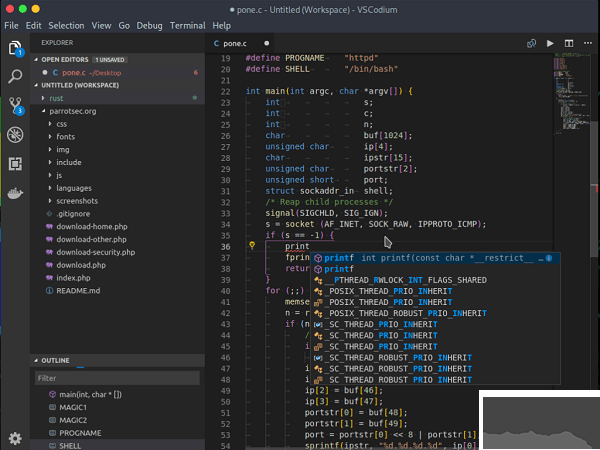The width and height of the screenshot is (600, 450).
Task: Open the Debug menu
Action: click(149, 26)
